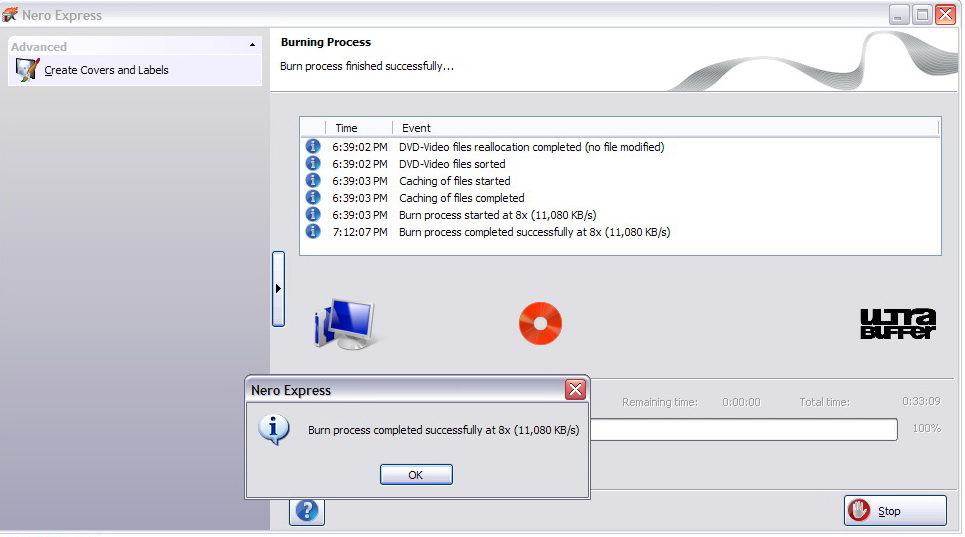Collapse the Advanced panel section
This screenshot has width=965, height=537.
252,46
